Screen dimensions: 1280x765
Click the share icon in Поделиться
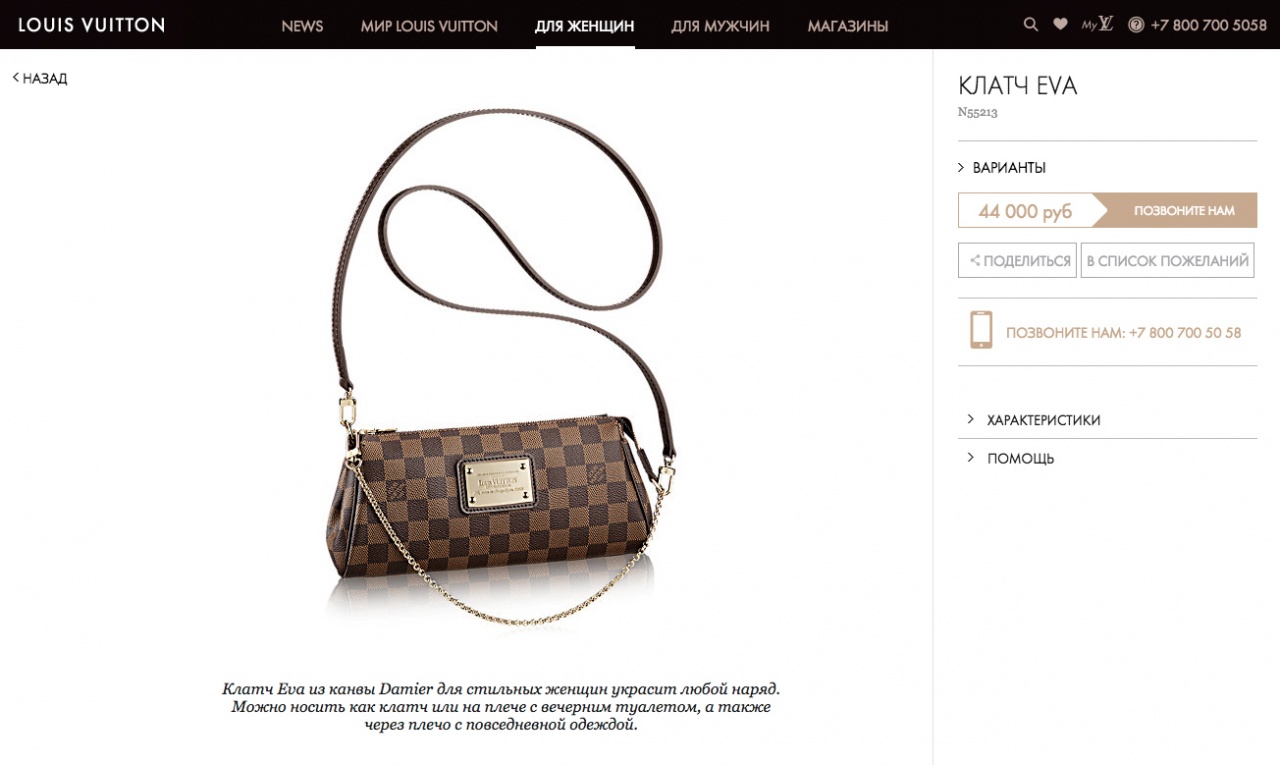(x=975, y=261)
